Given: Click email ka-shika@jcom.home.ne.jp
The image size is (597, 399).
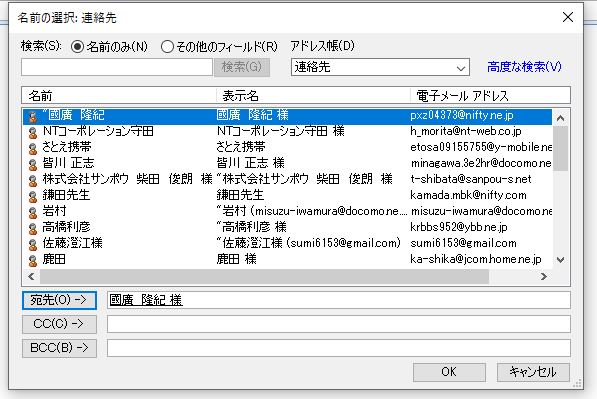Looking at the screenshot, I should click(476, 259).
